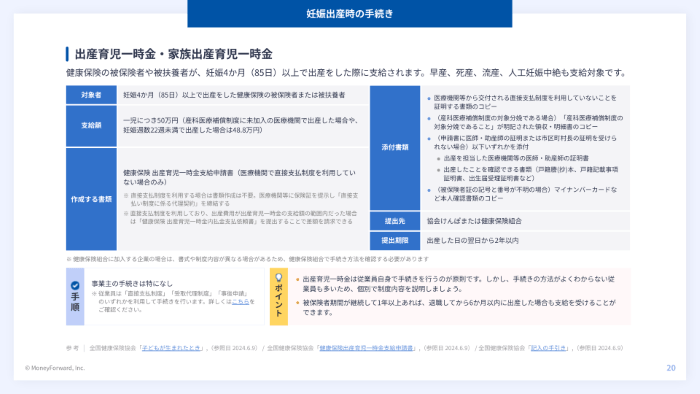Open the こちら link in the 手順 box
The width and height of the screenshot is (700, 394).
click(240, 302)
